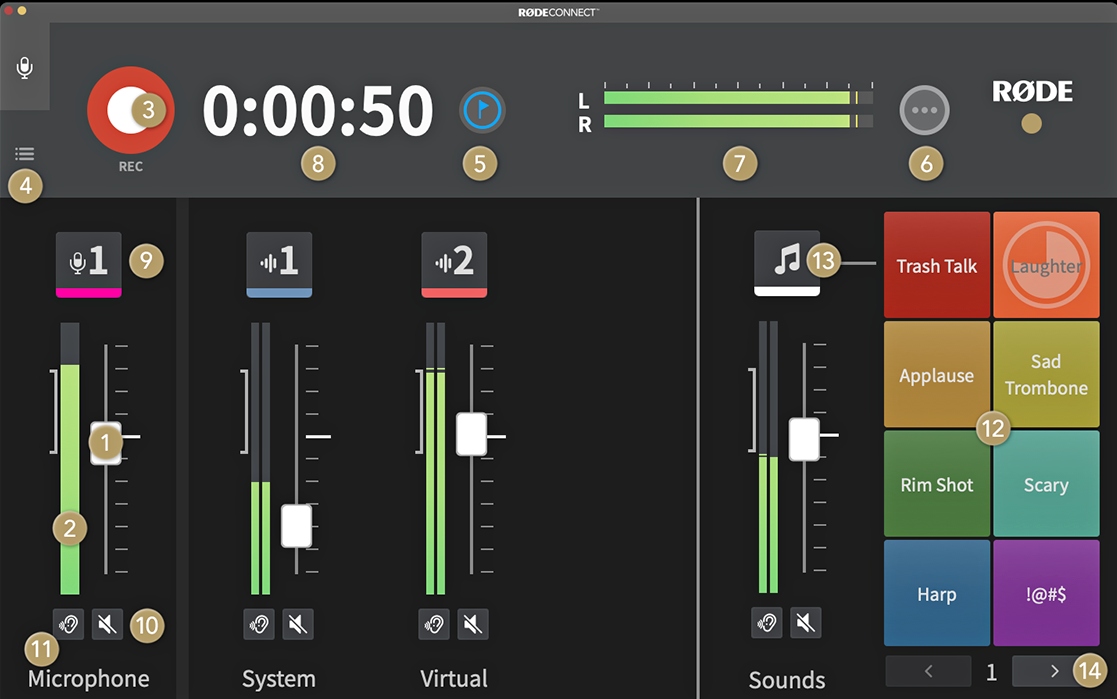Trigger the purple !@#$ censor pad
This screenshot has width=1117, height=699.
1046,594
